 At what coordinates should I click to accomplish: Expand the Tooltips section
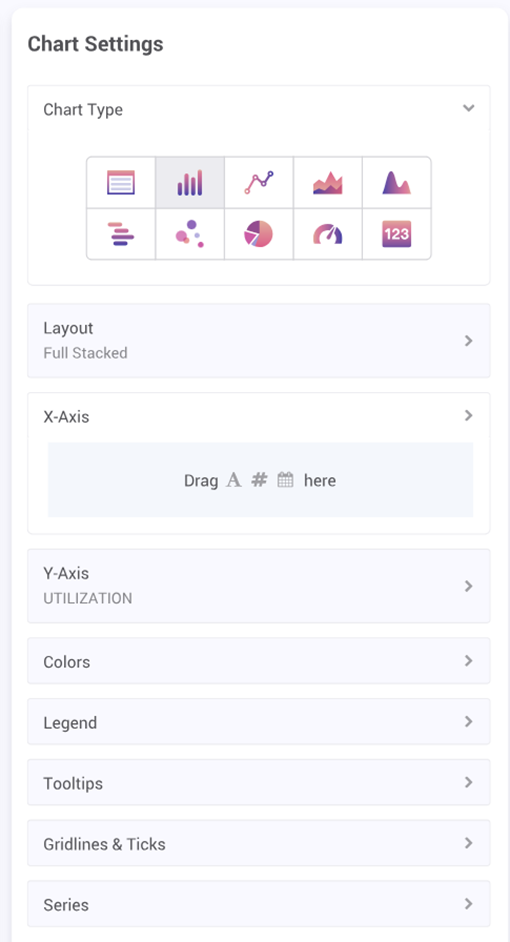(x=259, y=782)
